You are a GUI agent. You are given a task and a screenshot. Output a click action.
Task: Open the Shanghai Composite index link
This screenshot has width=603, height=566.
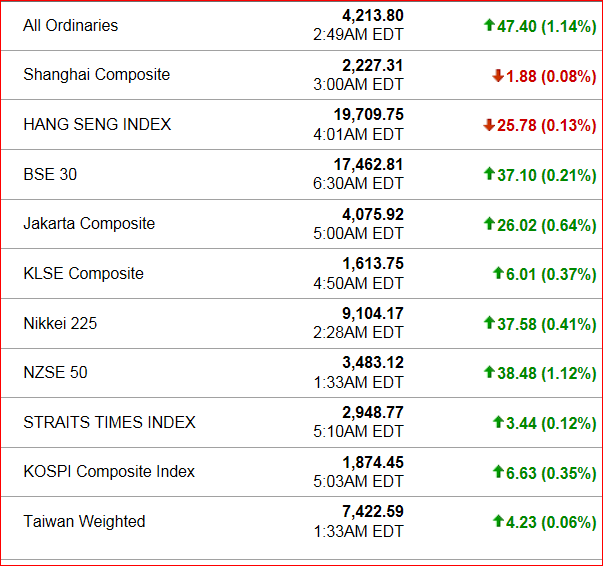pos(97,75)
